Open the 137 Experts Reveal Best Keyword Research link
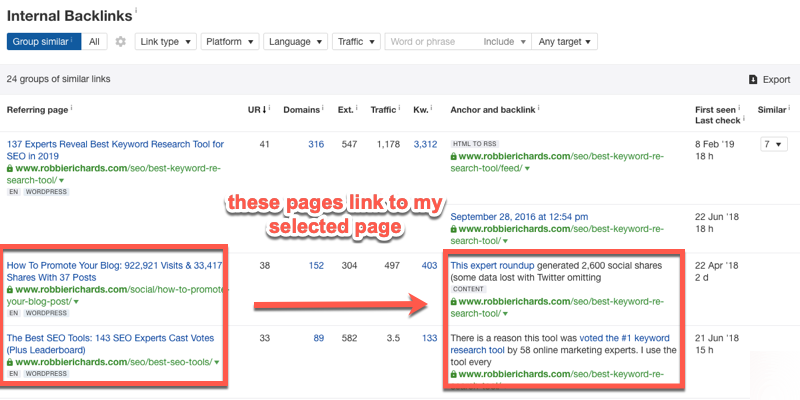The height and width of the screenshot is (400, 800). (x=115, y=150)
